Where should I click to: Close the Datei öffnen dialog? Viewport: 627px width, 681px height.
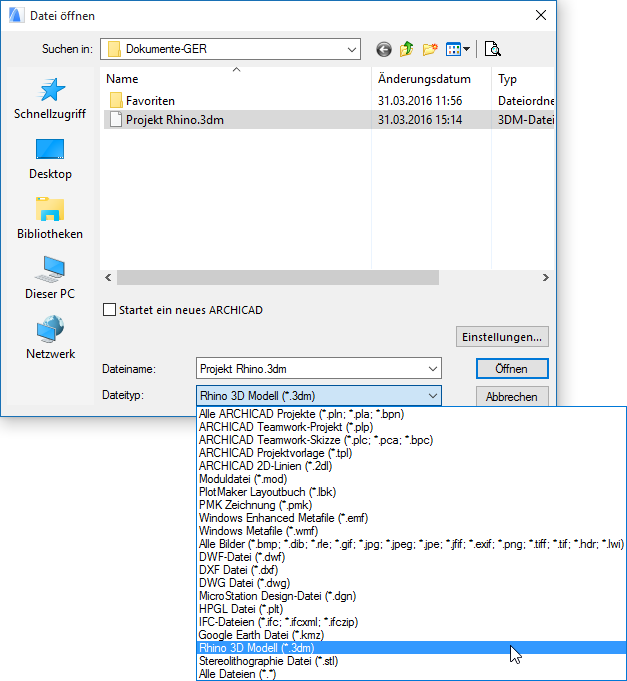click(541, 15)
